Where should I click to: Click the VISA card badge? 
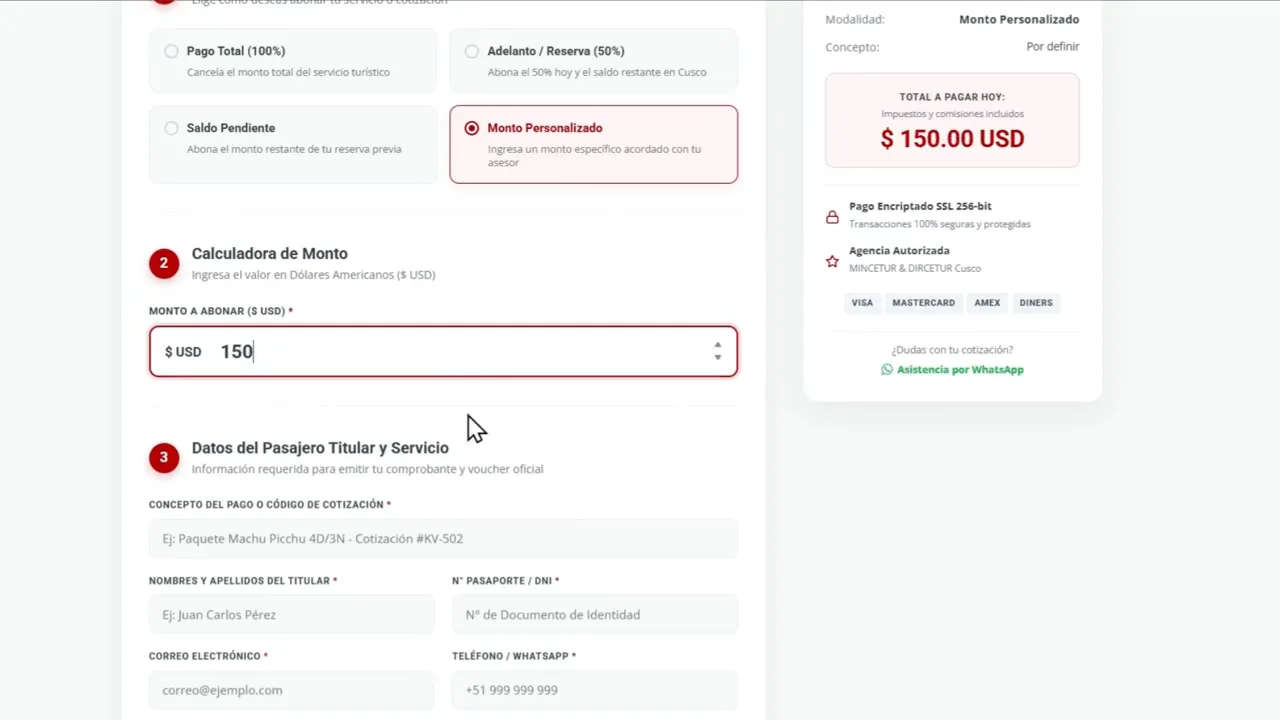point(862,303)
